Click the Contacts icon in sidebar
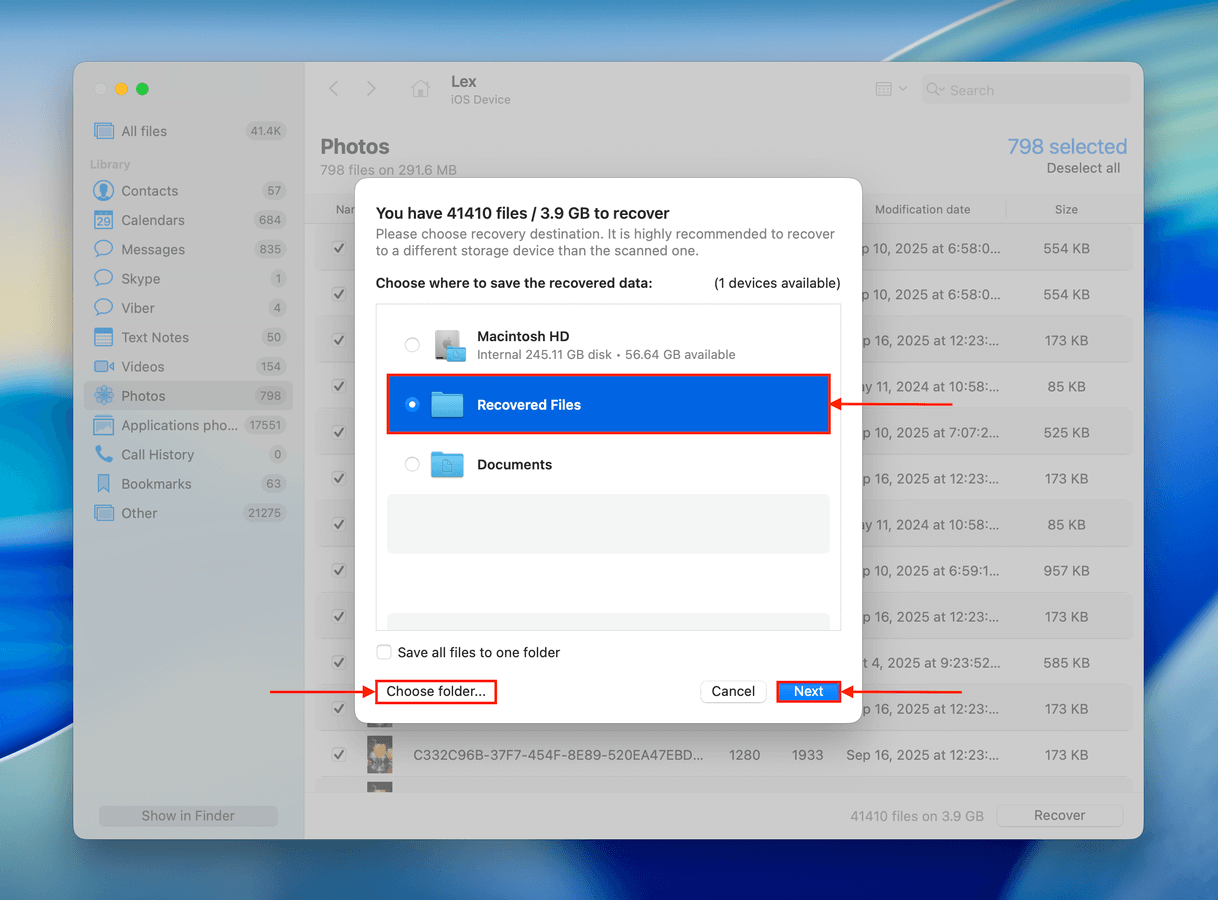Viewport: 1218px width, 900px height. (103, 191)
